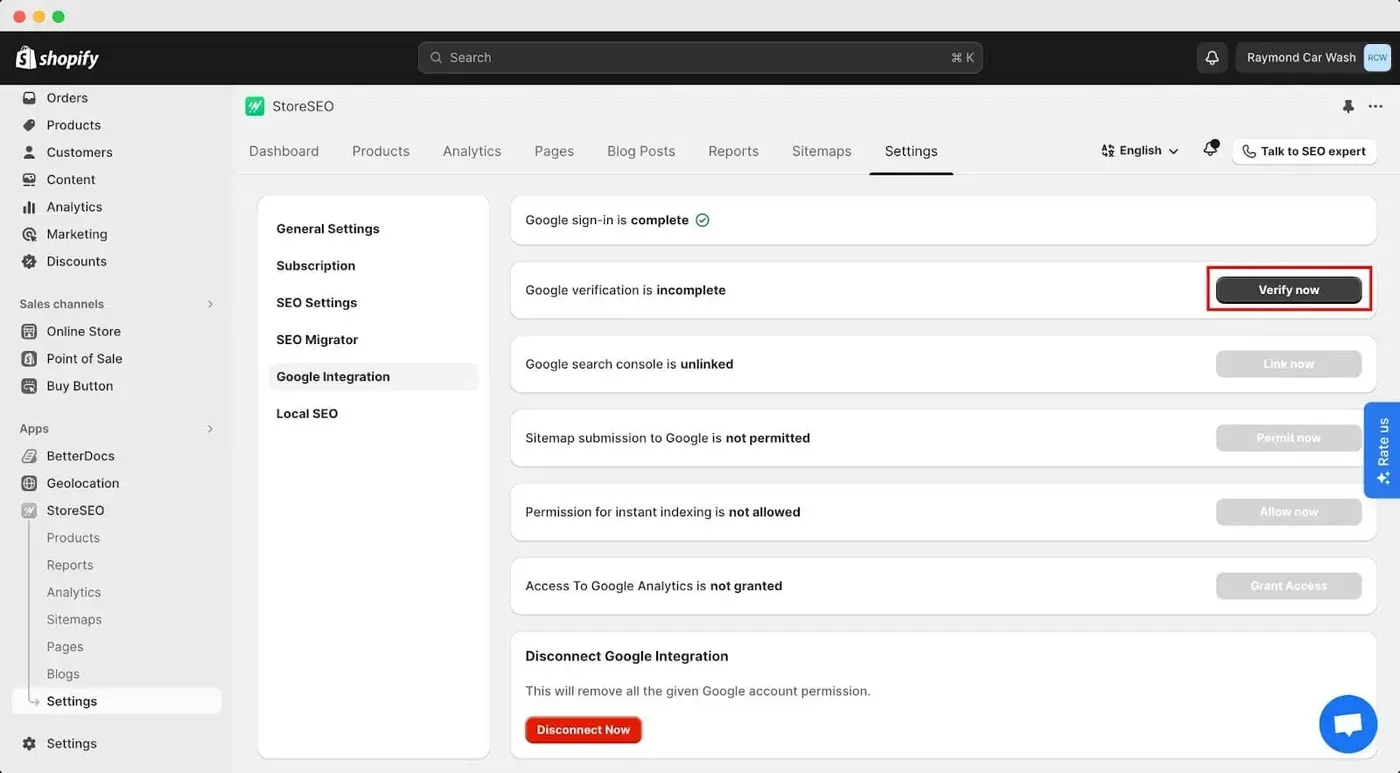Viewport: 1400px width, 773px height.
Task: Click the Content icon in sidebar
Action: 29,180
